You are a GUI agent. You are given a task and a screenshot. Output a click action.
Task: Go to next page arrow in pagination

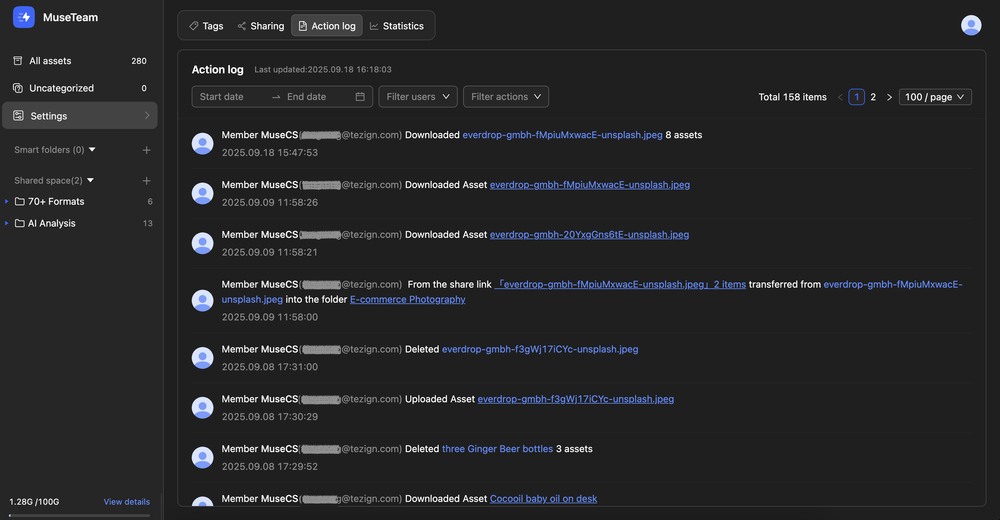click(889, 97)
